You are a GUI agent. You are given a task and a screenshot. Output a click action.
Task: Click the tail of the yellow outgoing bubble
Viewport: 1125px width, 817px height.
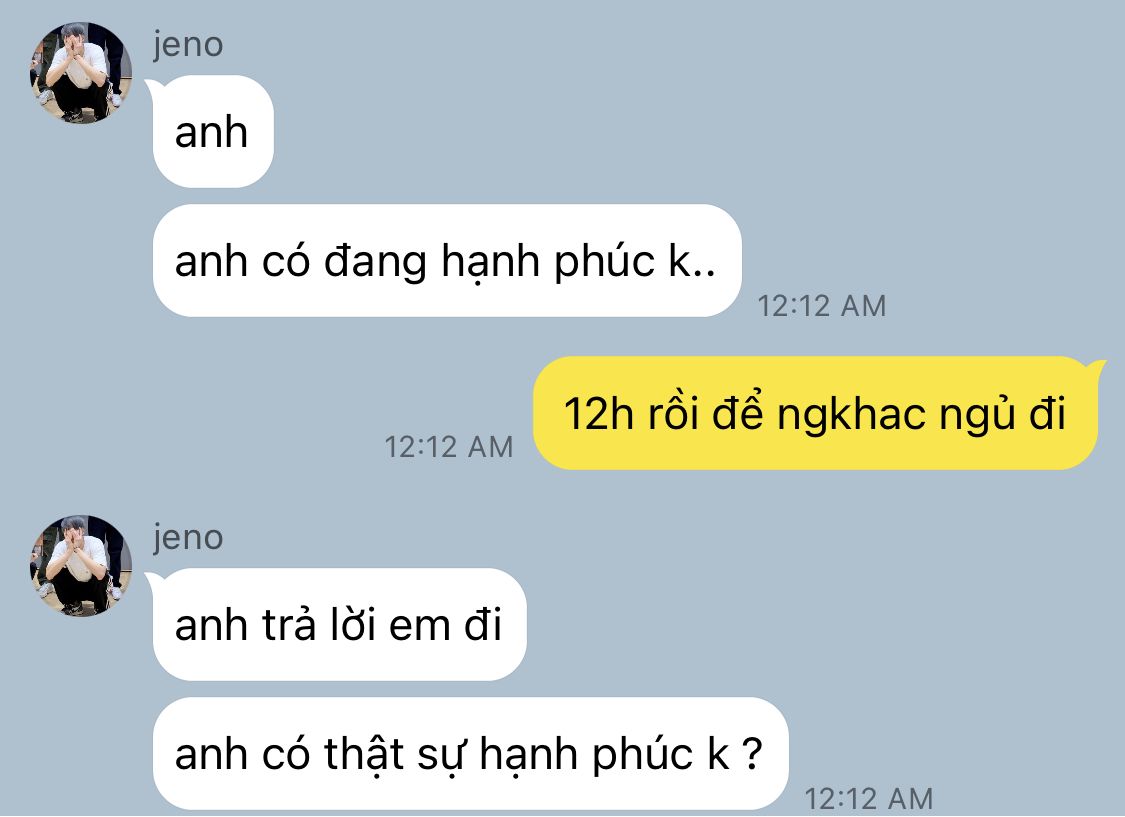pyautogui.click(x=1096, y=369)
